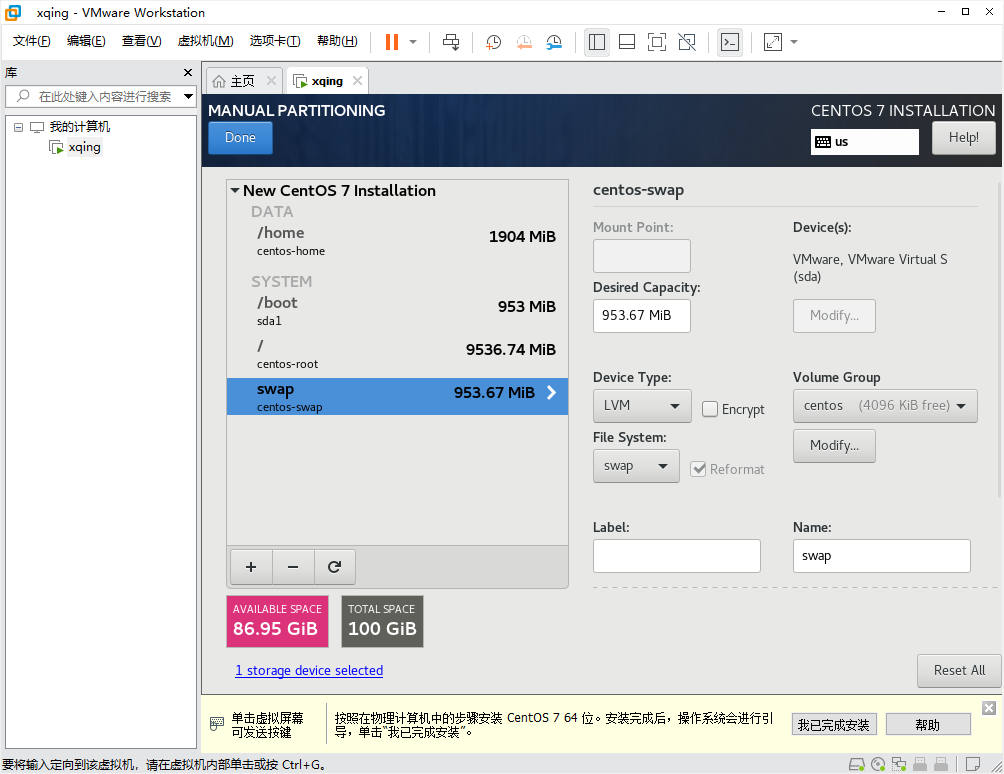1004x774 pixels.
Task: Click the stretch guest display icon
Action: [773, 42]
